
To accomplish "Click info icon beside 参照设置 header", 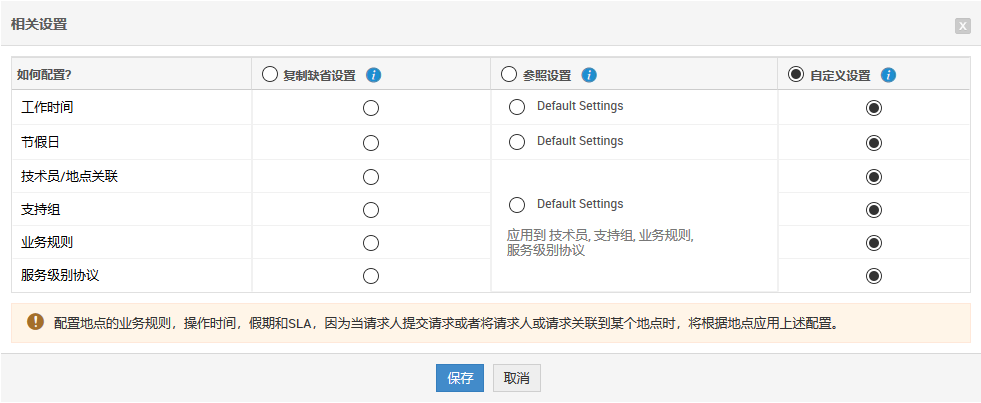I will pyautogui.click(x=589, y=75).
